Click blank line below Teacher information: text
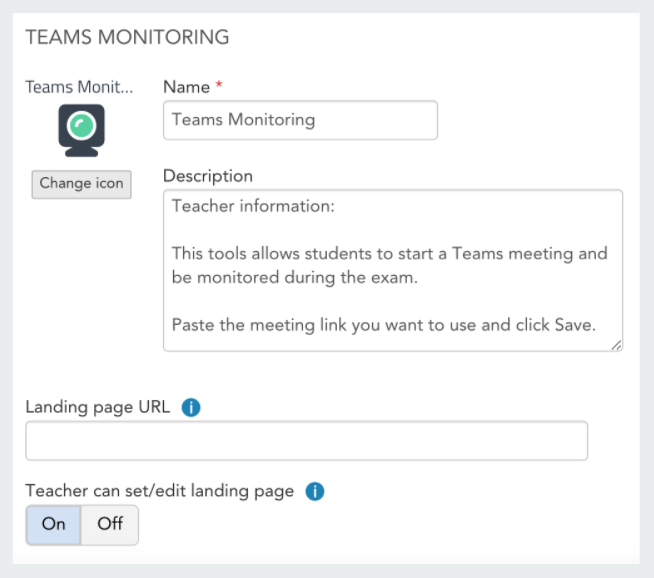 pos(392,230)
